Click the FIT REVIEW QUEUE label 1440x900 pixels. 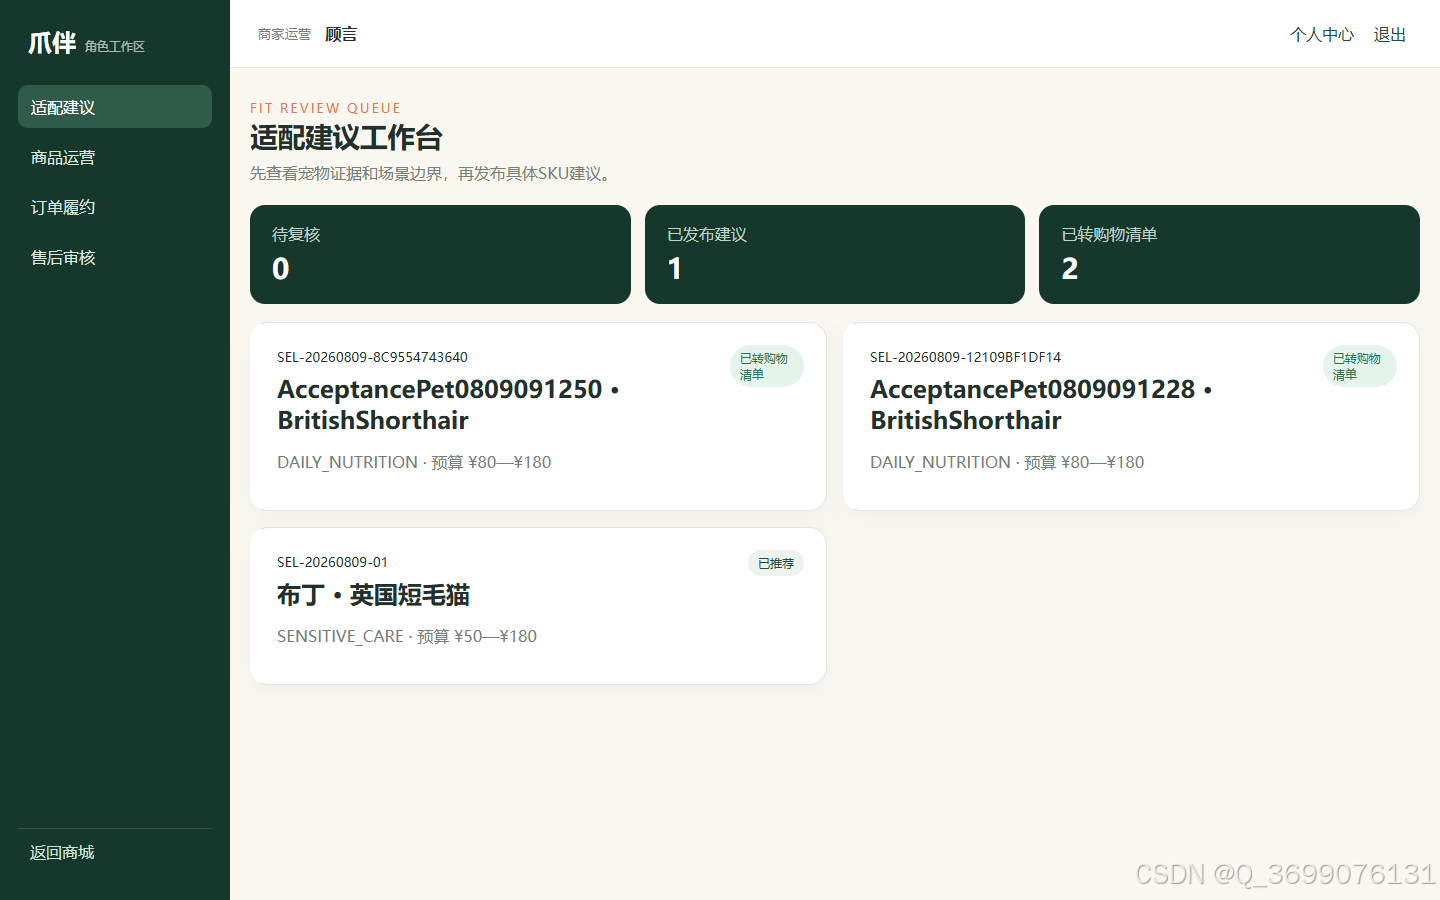[325, 108]
